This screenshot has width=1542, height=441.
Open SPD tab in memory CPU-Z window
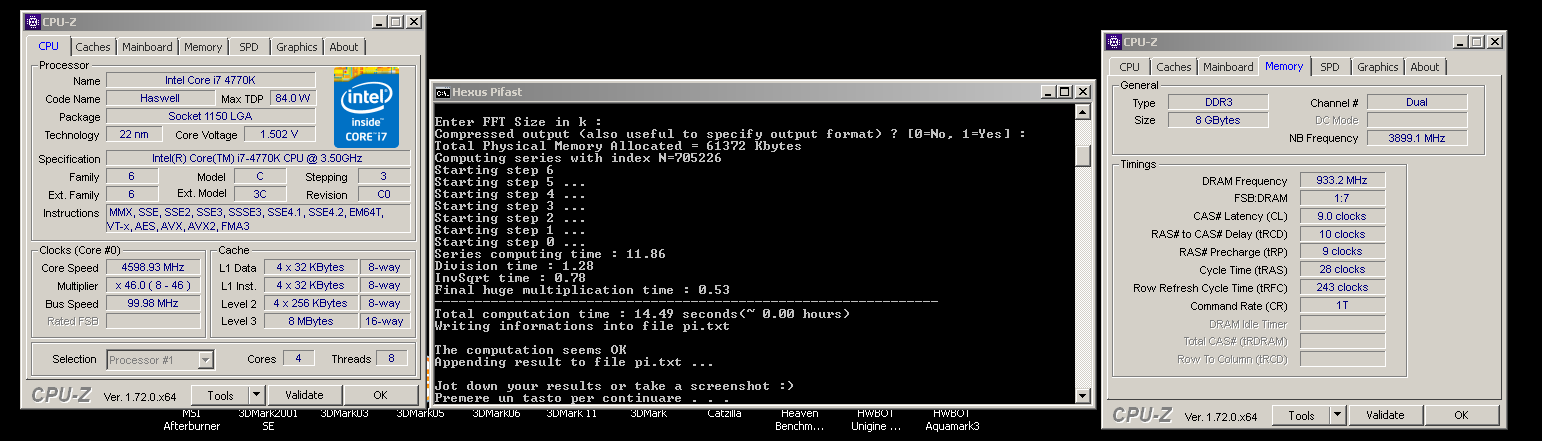[1329, 67]
